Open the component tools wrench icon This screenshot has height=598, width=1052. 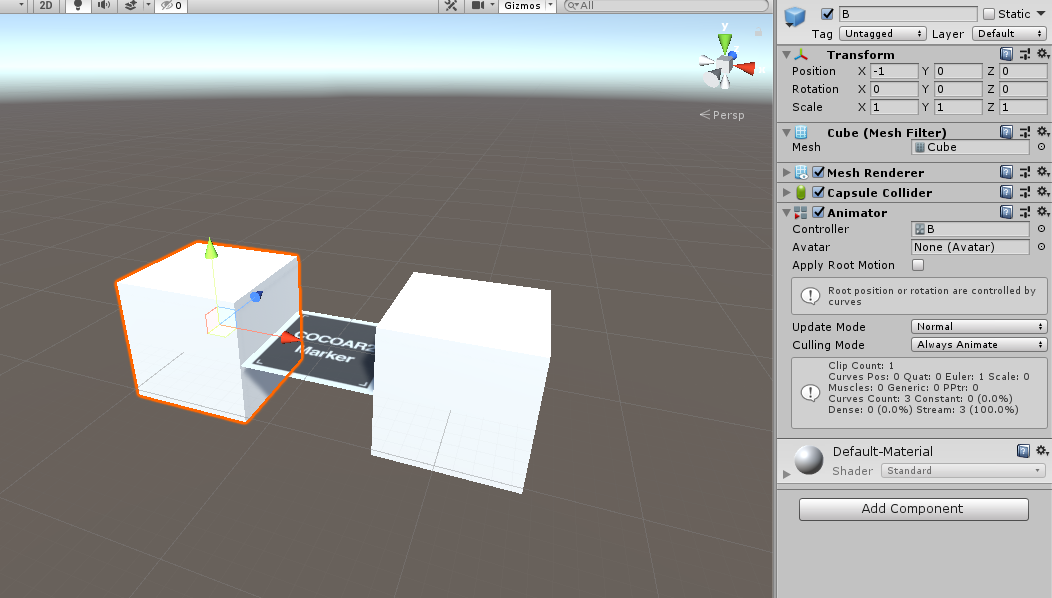click(x=451, y=5)
